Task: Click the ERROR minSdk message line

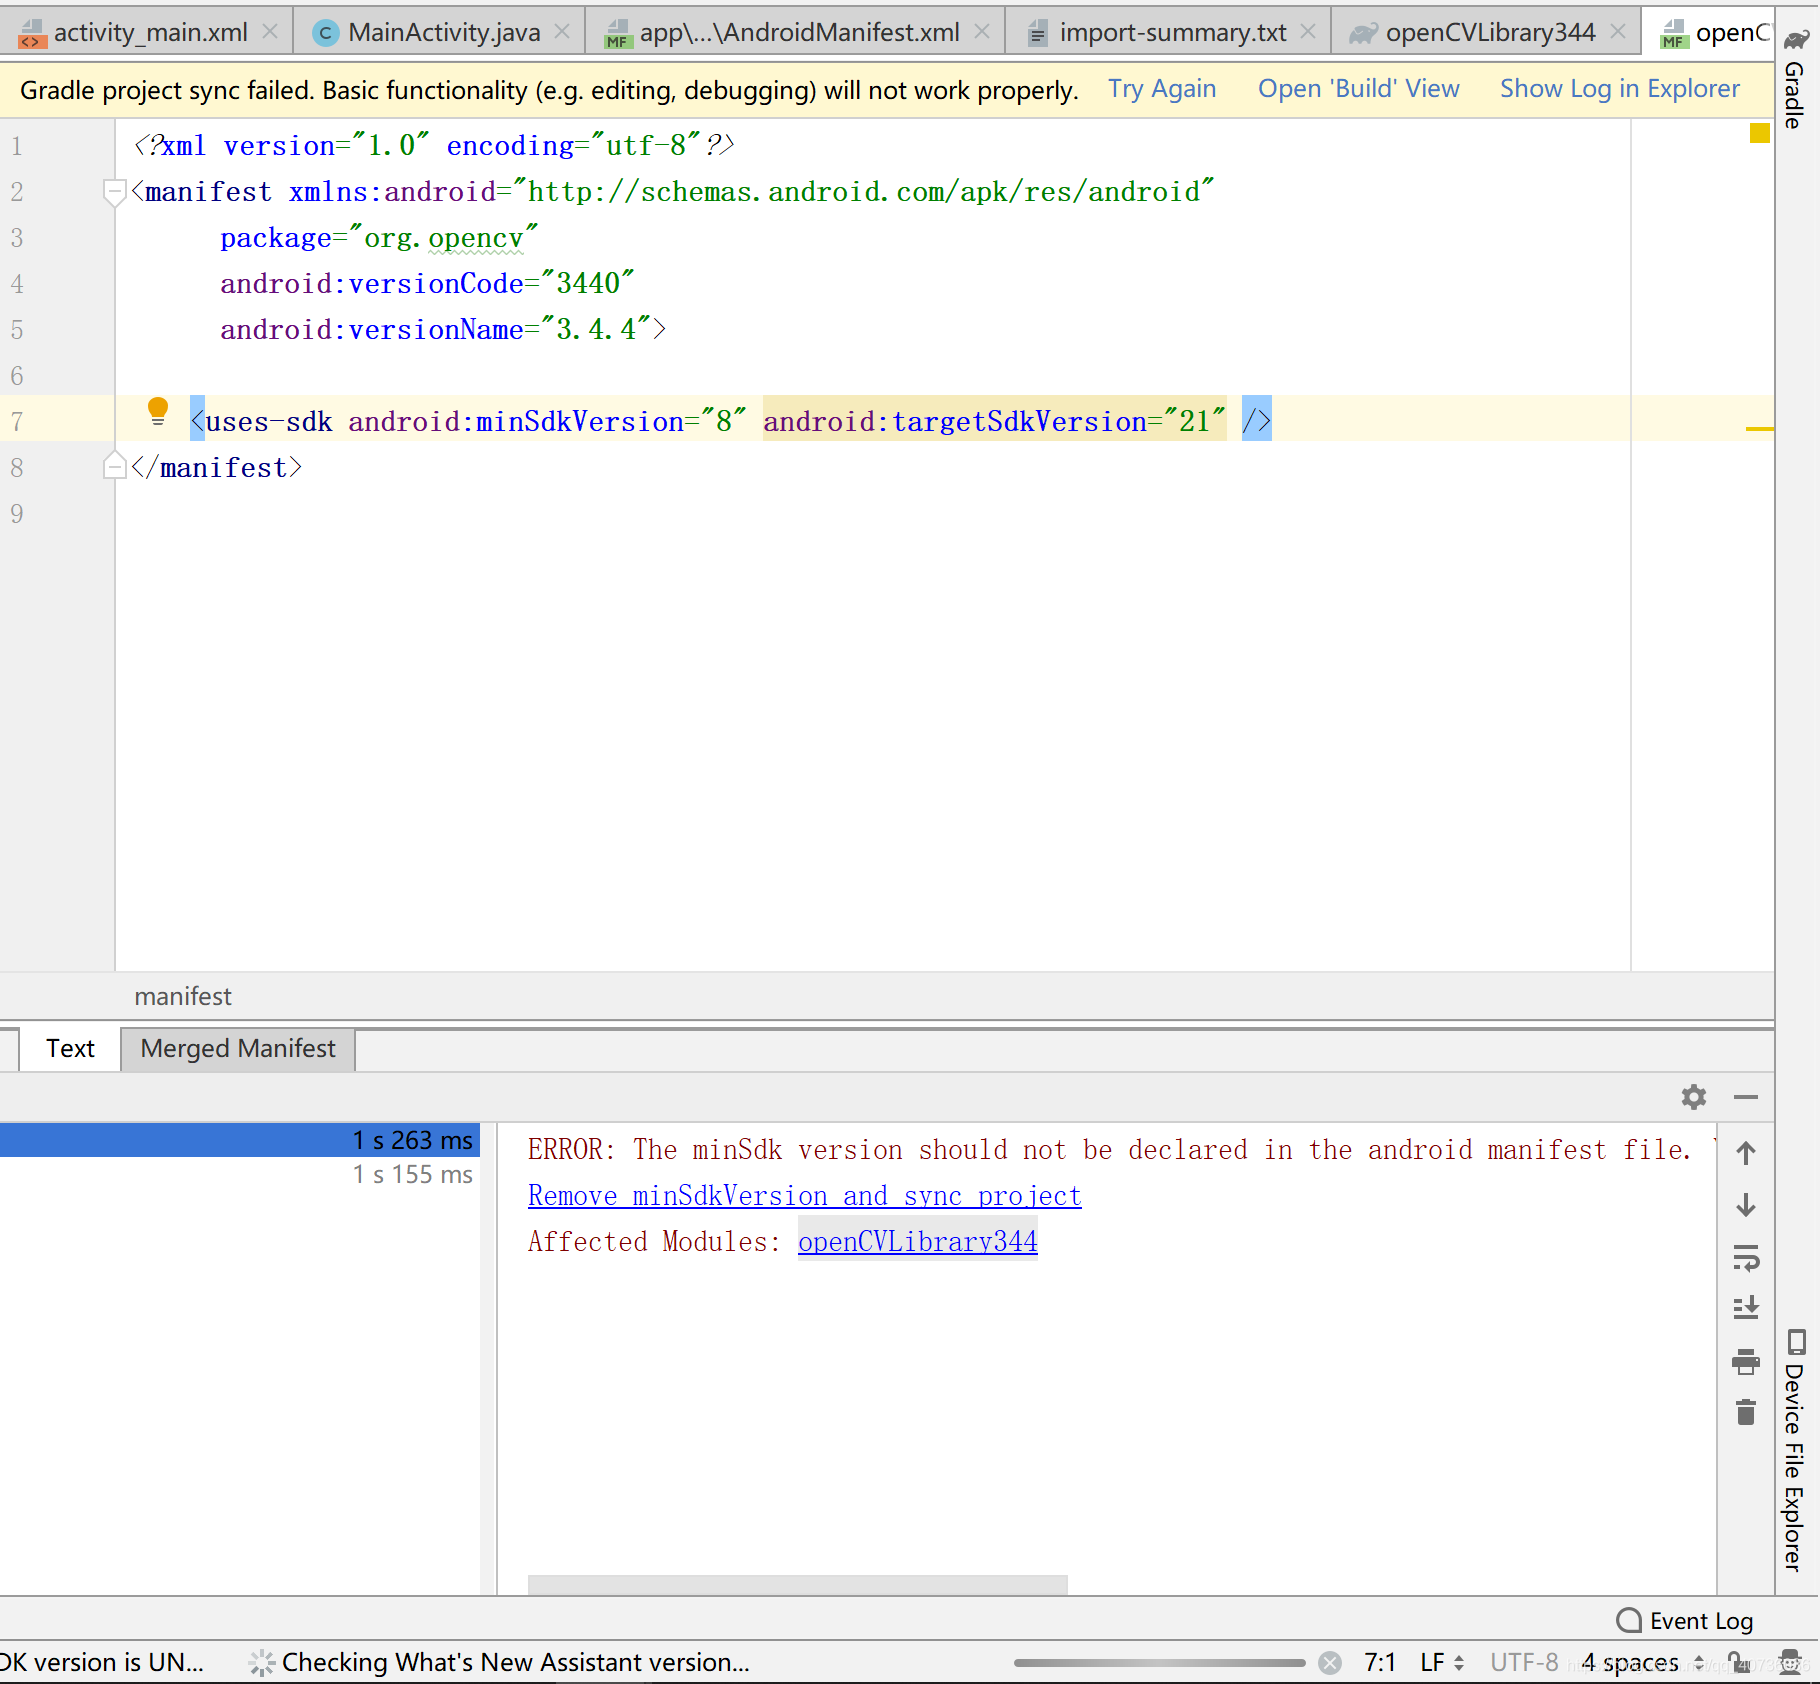Action: point(1110,1149)
